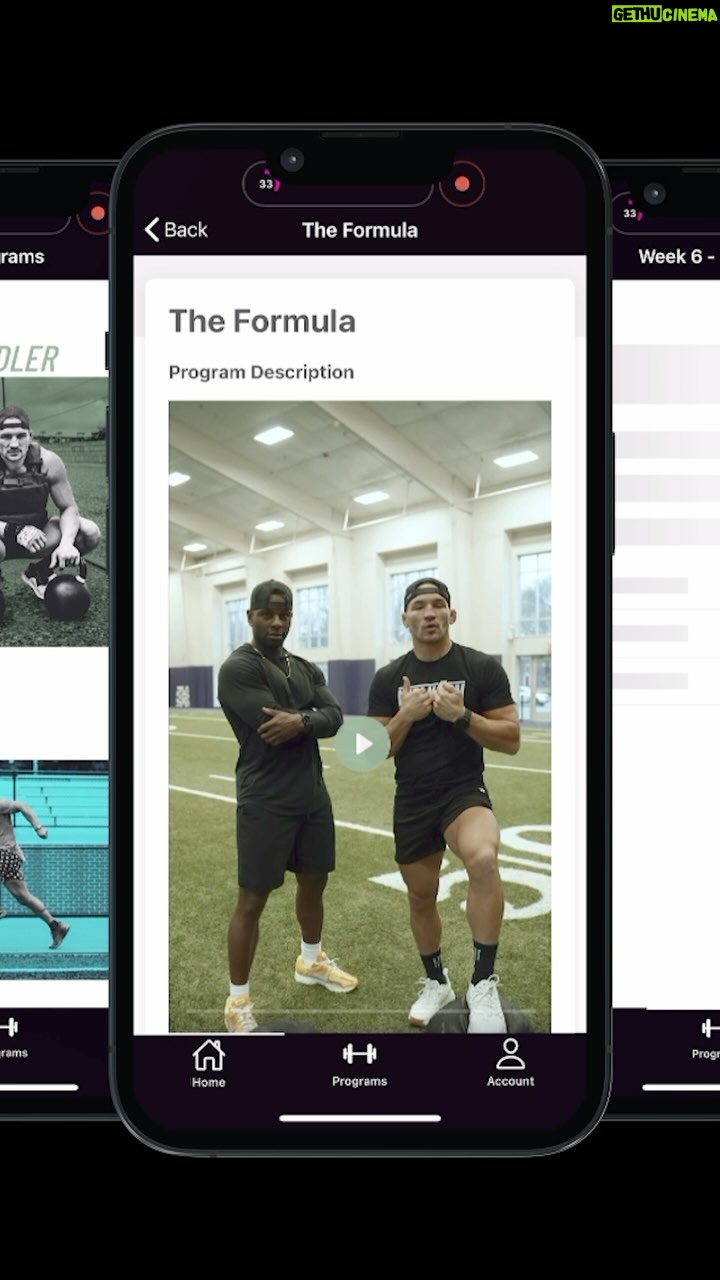The image size is (720, 1280).
Task: Tap the 33 timer badge on center phone
Action: [267, 184]
